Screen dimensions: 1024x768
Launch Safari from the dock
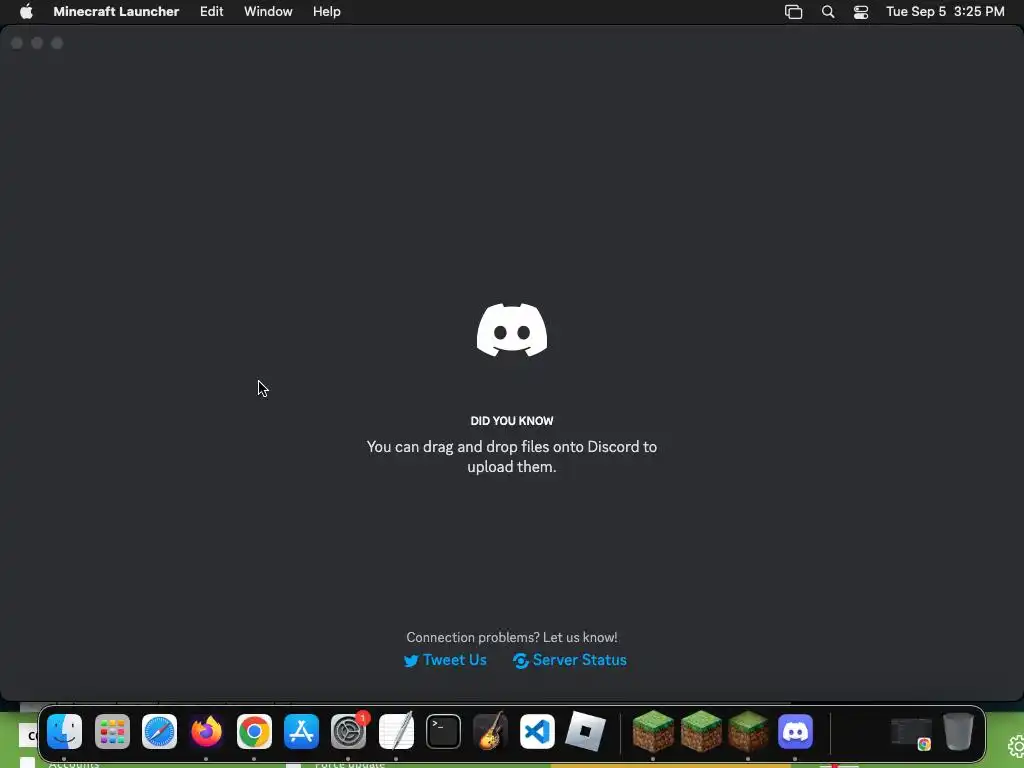[159, 731]
